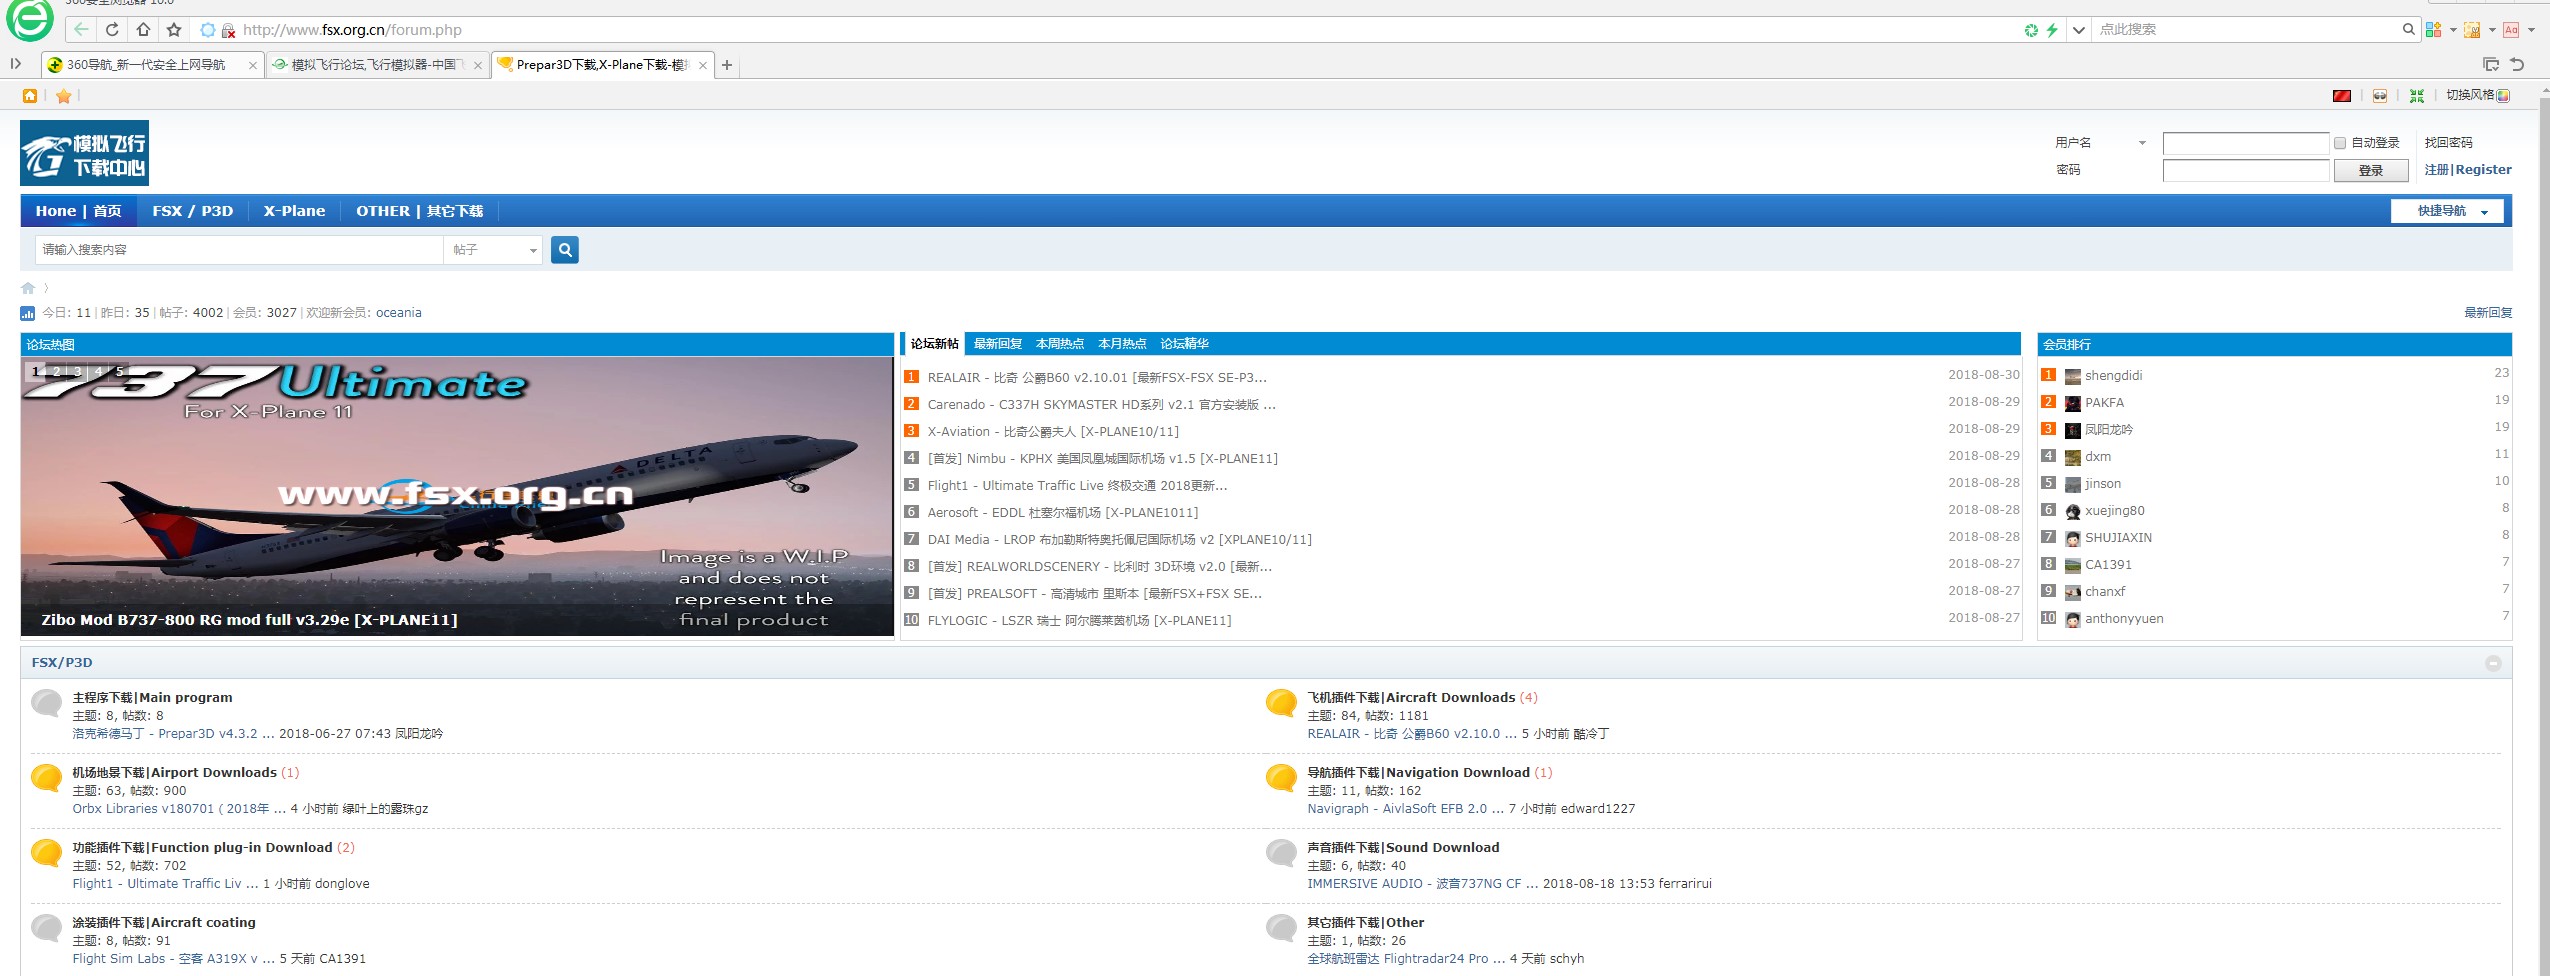2550x976 pixels.
Task: Click the forum search text box
Action: pos(239,250)
